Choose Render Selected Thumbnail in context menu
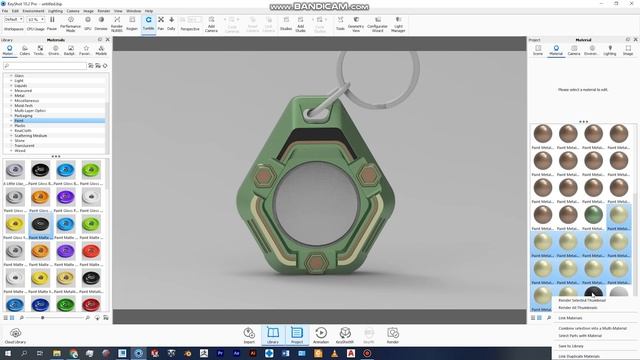This screenshot has width=640, height=360. point(582,300)
